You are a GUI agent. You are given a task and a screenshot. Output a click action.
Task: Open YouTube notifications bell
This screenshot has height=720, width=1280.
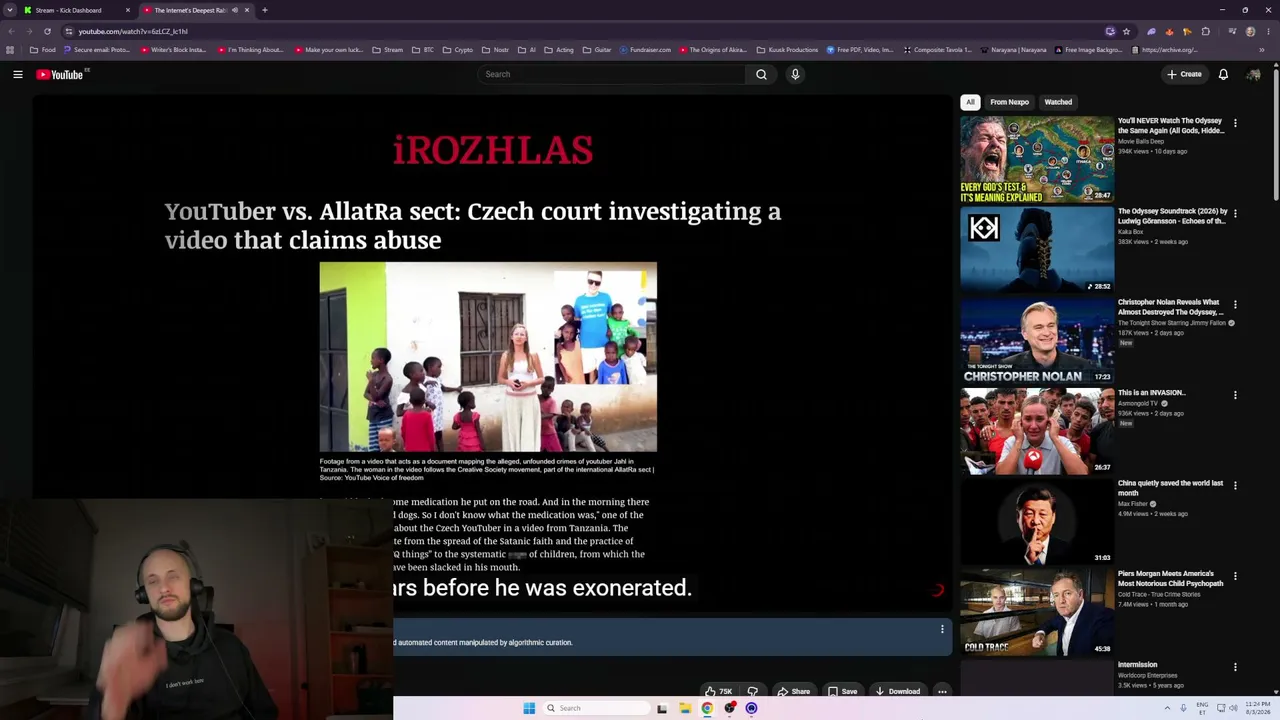[x=1223, y=74]
